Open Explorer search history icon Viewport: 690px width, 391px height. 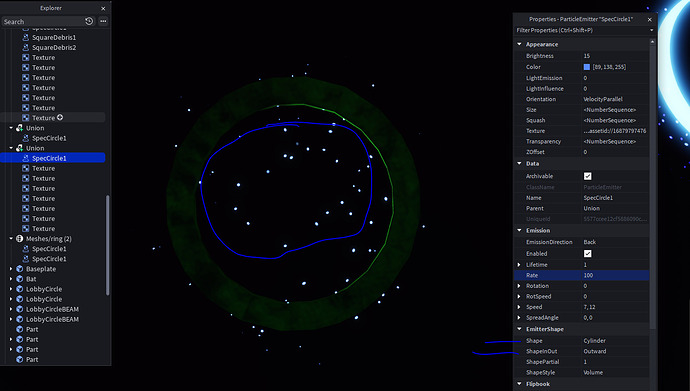(89, 21)
